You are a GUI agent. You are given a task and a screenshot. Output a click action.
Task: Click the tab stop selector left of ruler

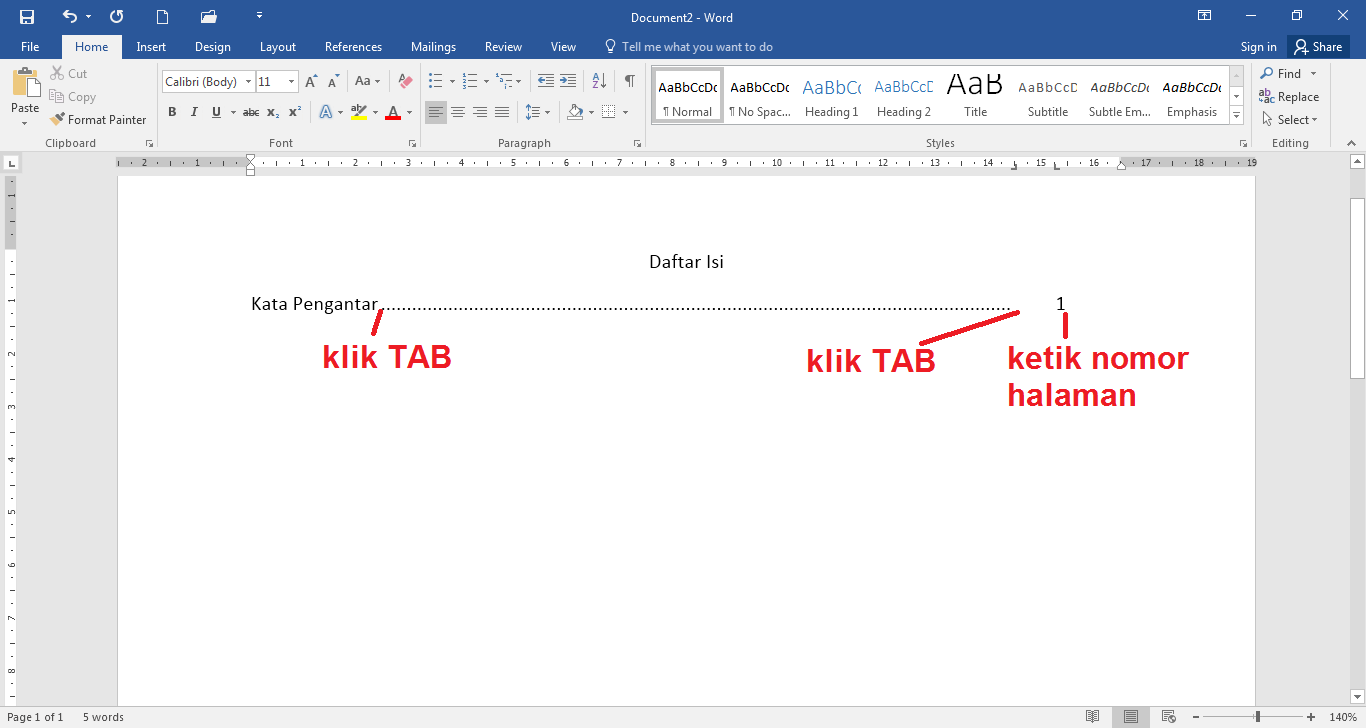pyautogui.click(x=11, y=162)
